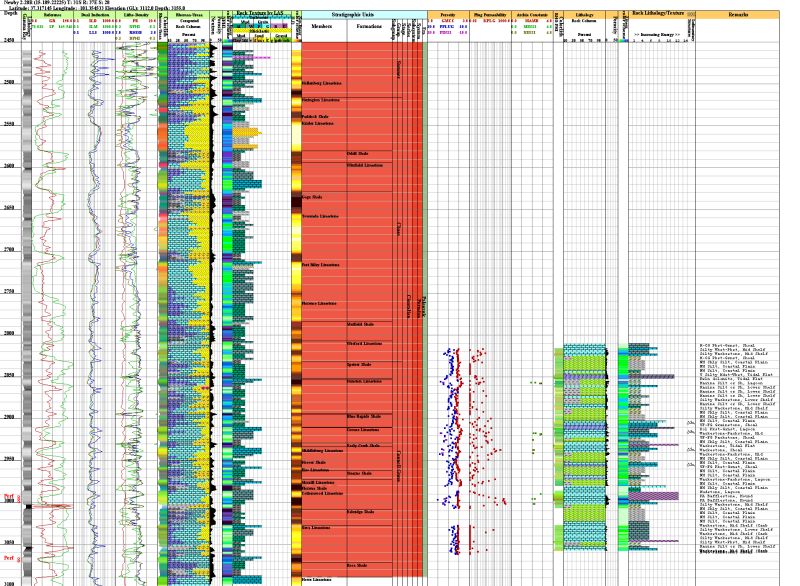
Task: Select the Litho-Density track header
Action: 135,15
